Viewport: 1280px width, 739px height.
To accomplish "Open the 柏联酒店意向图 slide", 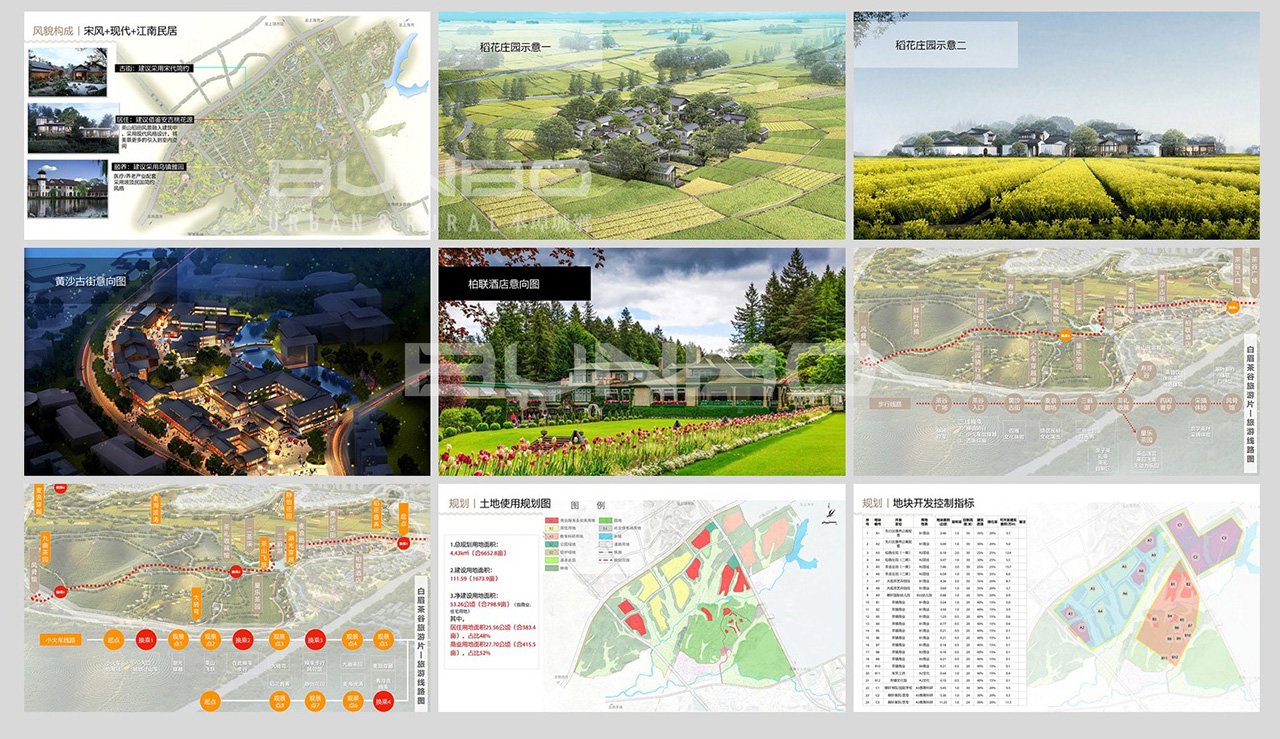I will [641, 362].
